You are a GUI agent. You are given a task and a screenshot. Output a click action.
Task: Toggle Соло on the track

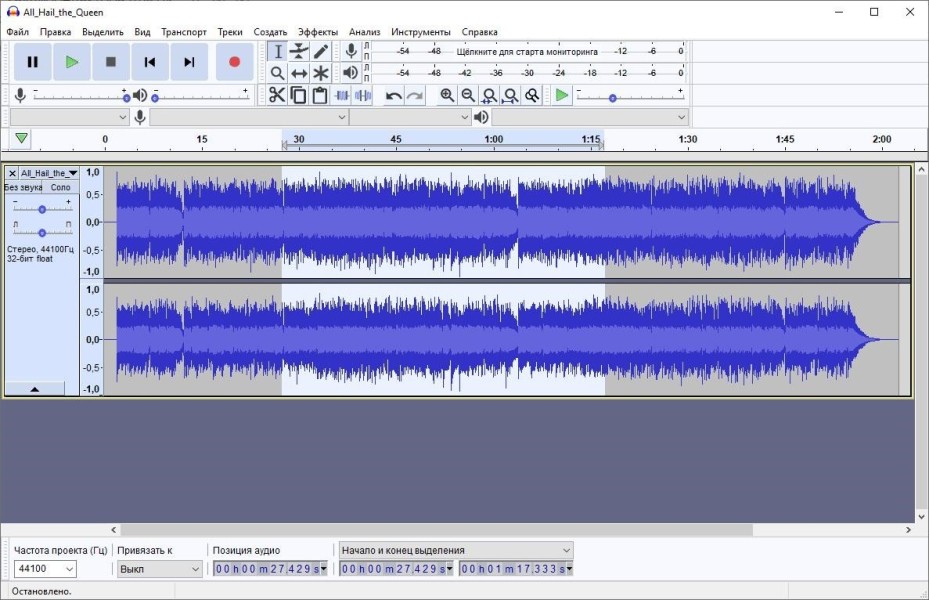click(x=61, y=187)
